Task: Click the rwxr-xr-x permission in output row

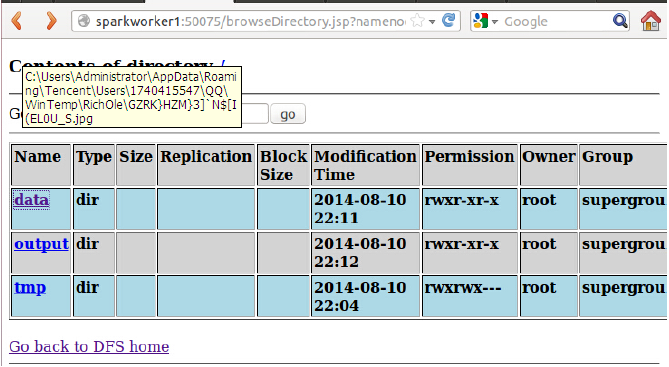Action: tap(462, 244)
